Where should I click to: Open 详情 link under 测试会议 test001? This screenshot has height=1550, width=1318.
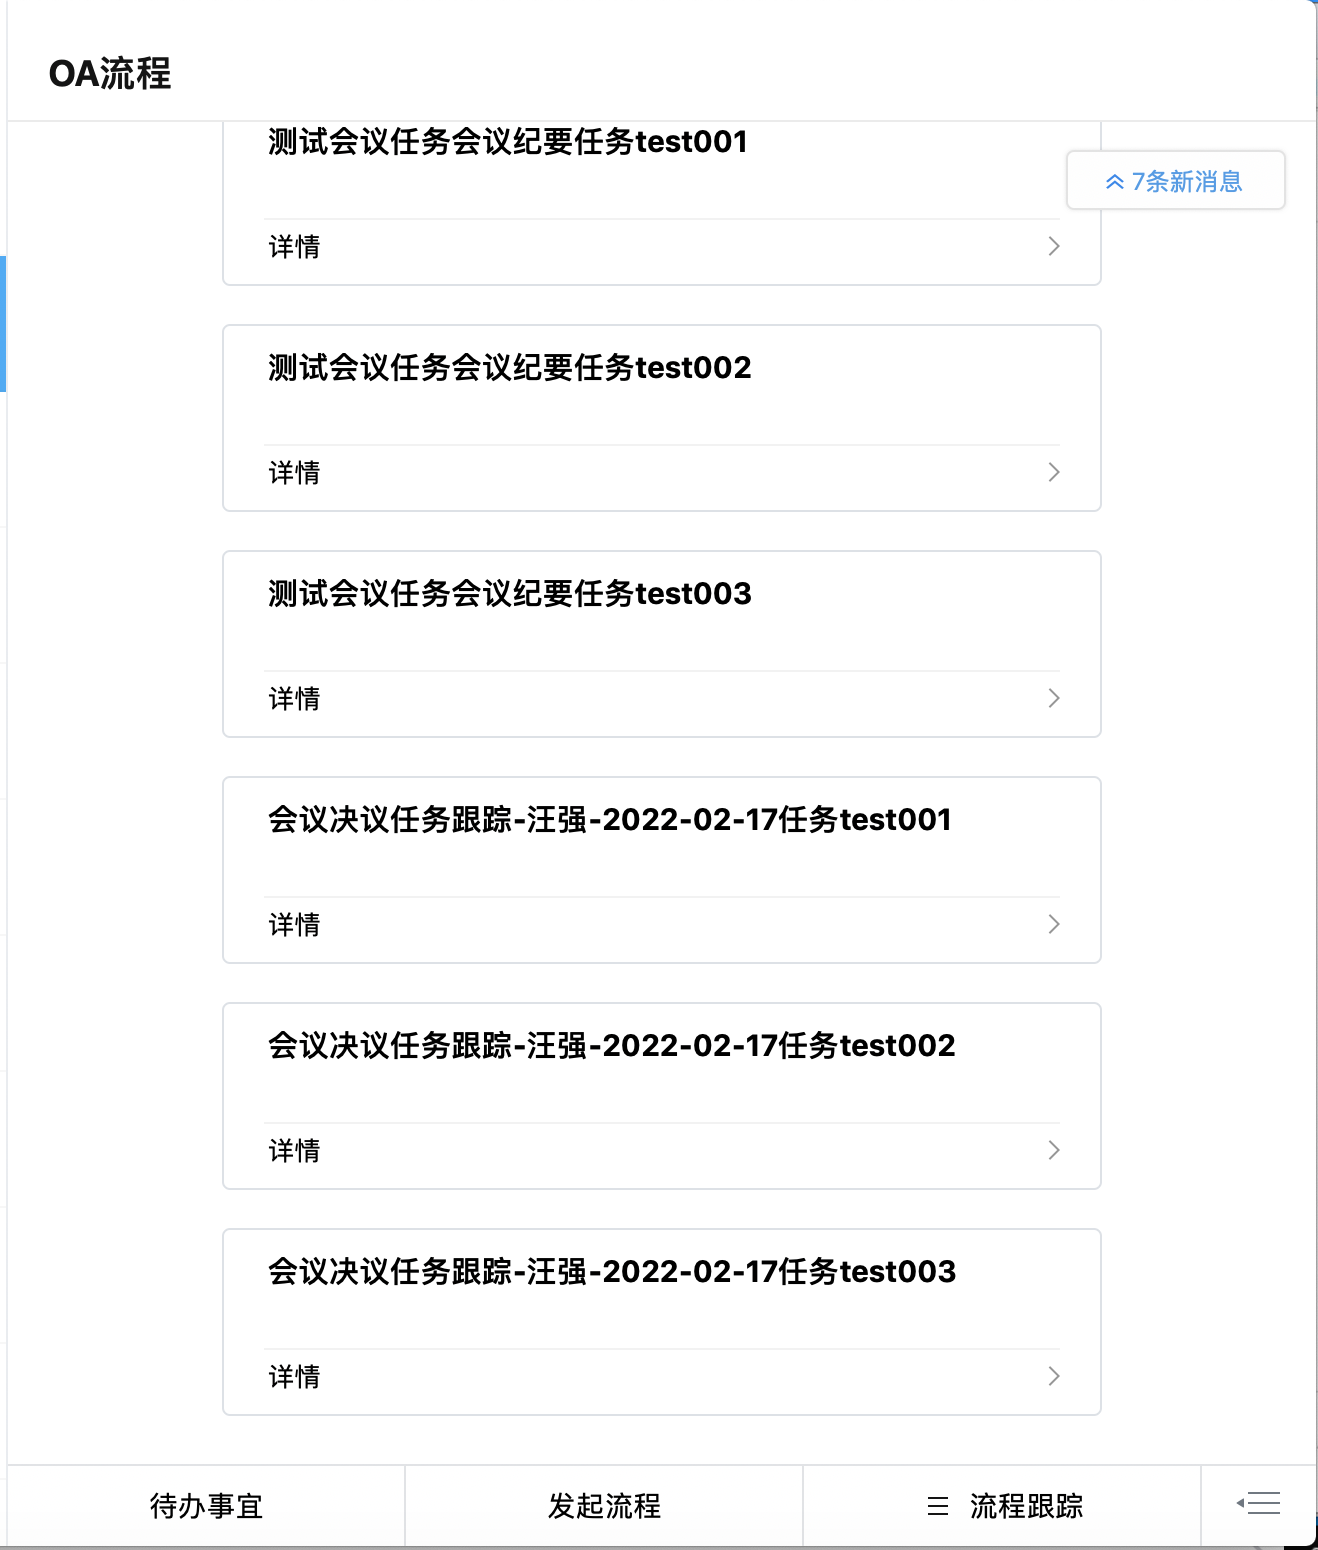point(294,247)
